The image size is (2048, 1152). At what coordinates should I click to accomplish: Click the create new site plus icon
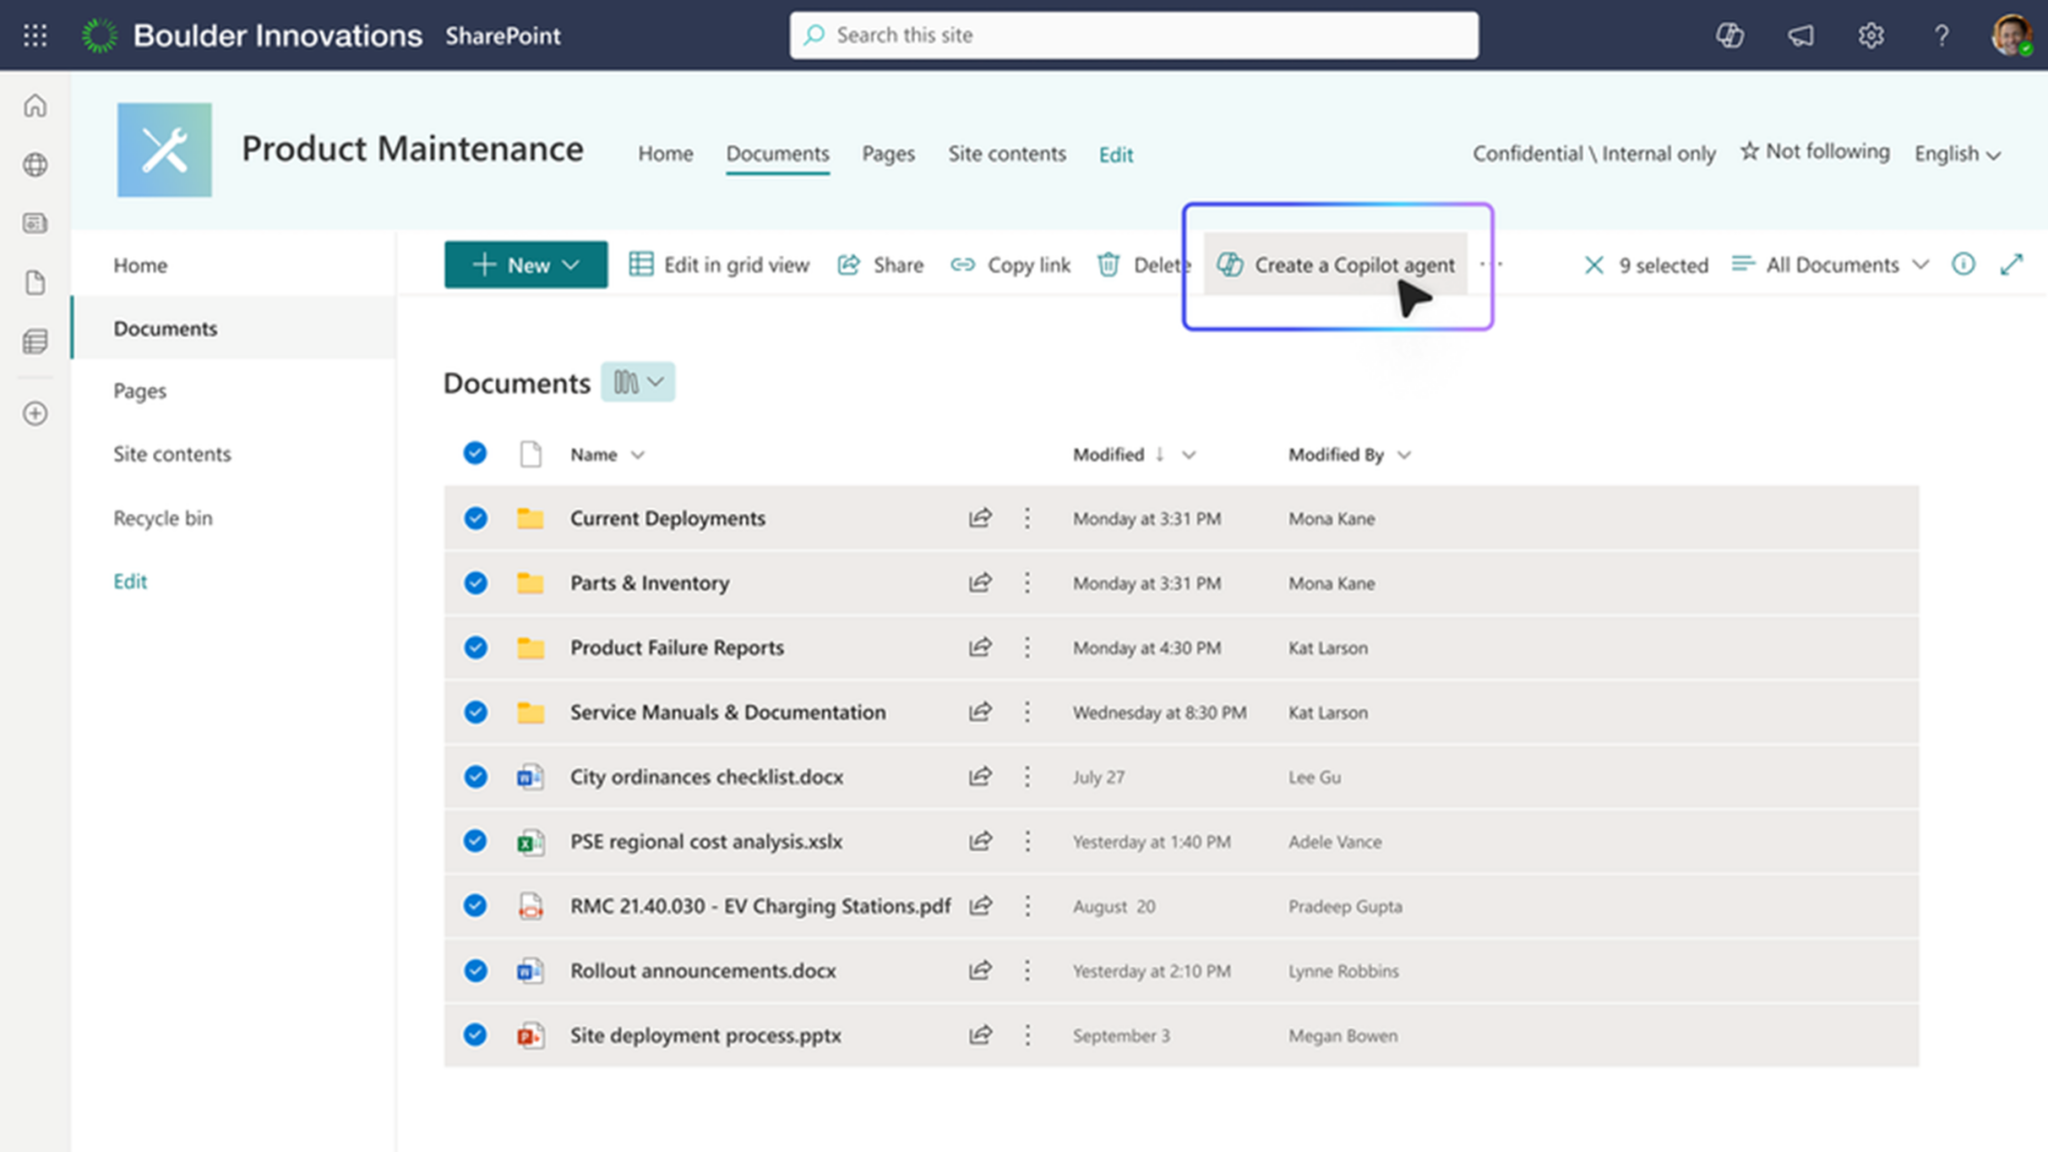pyautogui.click(x=36, y=413)
